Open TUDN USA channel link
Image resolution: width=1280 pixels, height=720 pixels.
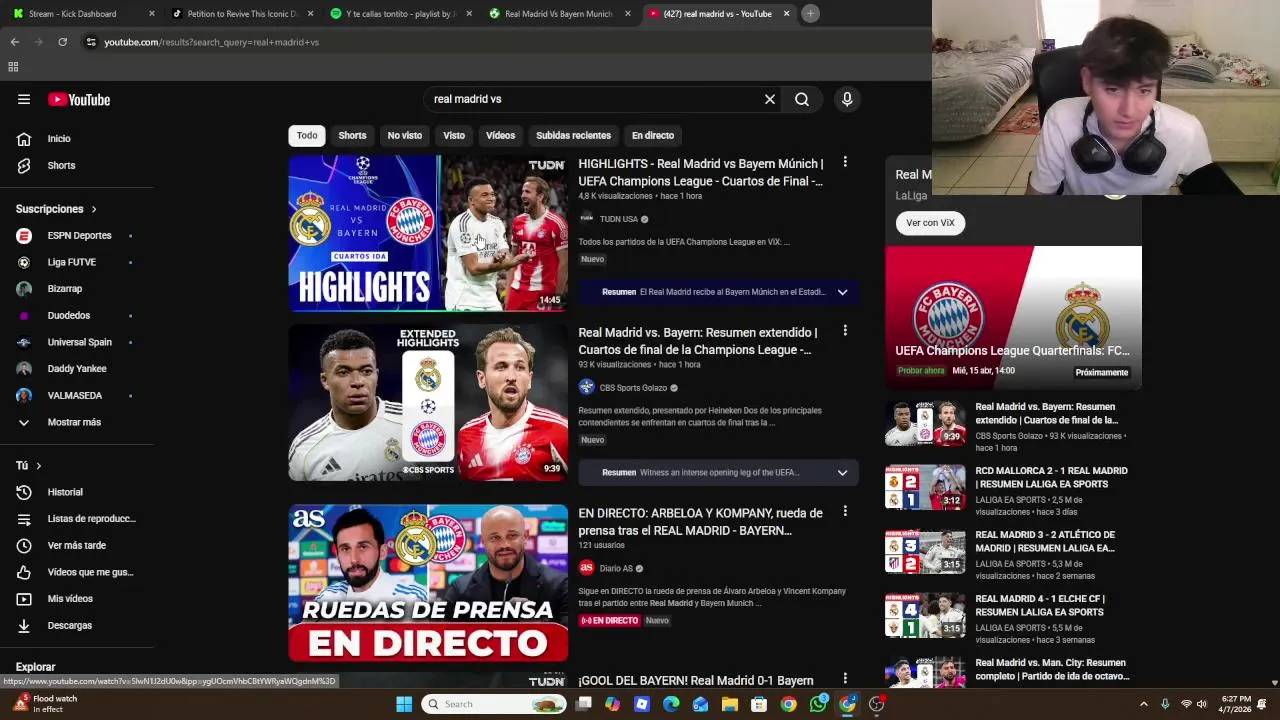point(618,219)
